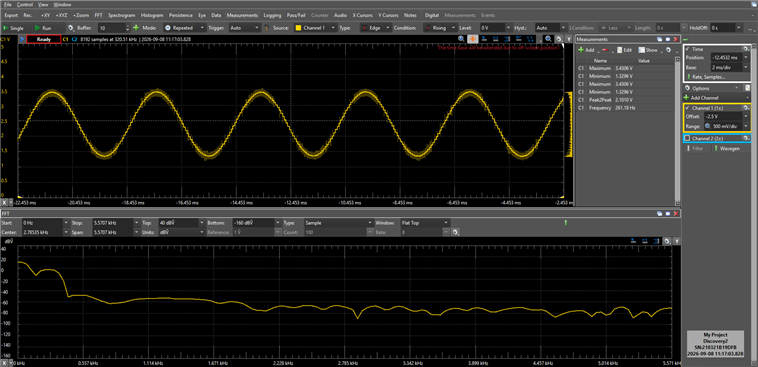Click the Run acquisition button
The width and height of the screenshot is (758, 367).
tap(43, 28)
